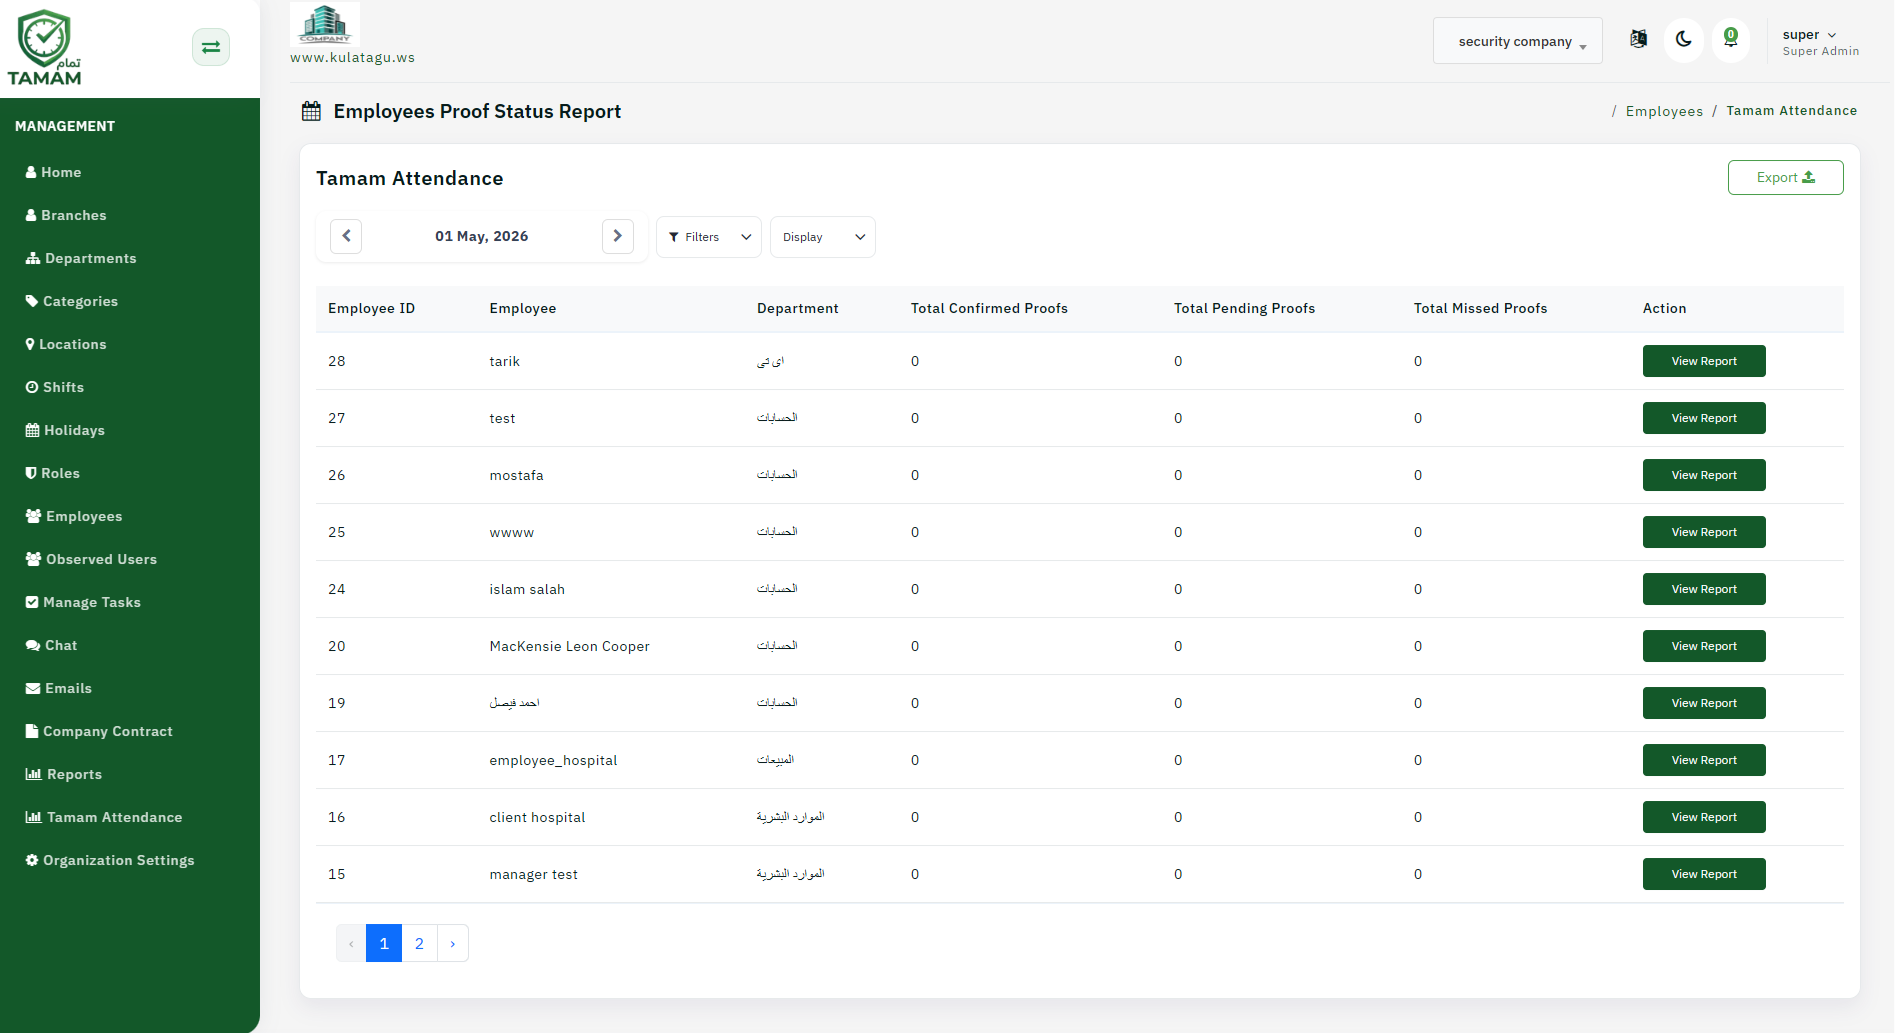The image size is (1895, 1034).
Task: Open the security company selector
Action: pyautogui.click(x=1518, y=41)
